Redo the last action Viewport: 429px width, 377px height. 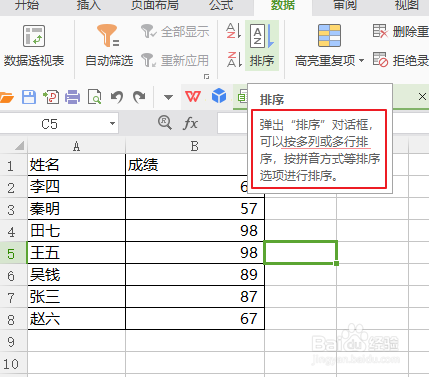click(139, 97)
